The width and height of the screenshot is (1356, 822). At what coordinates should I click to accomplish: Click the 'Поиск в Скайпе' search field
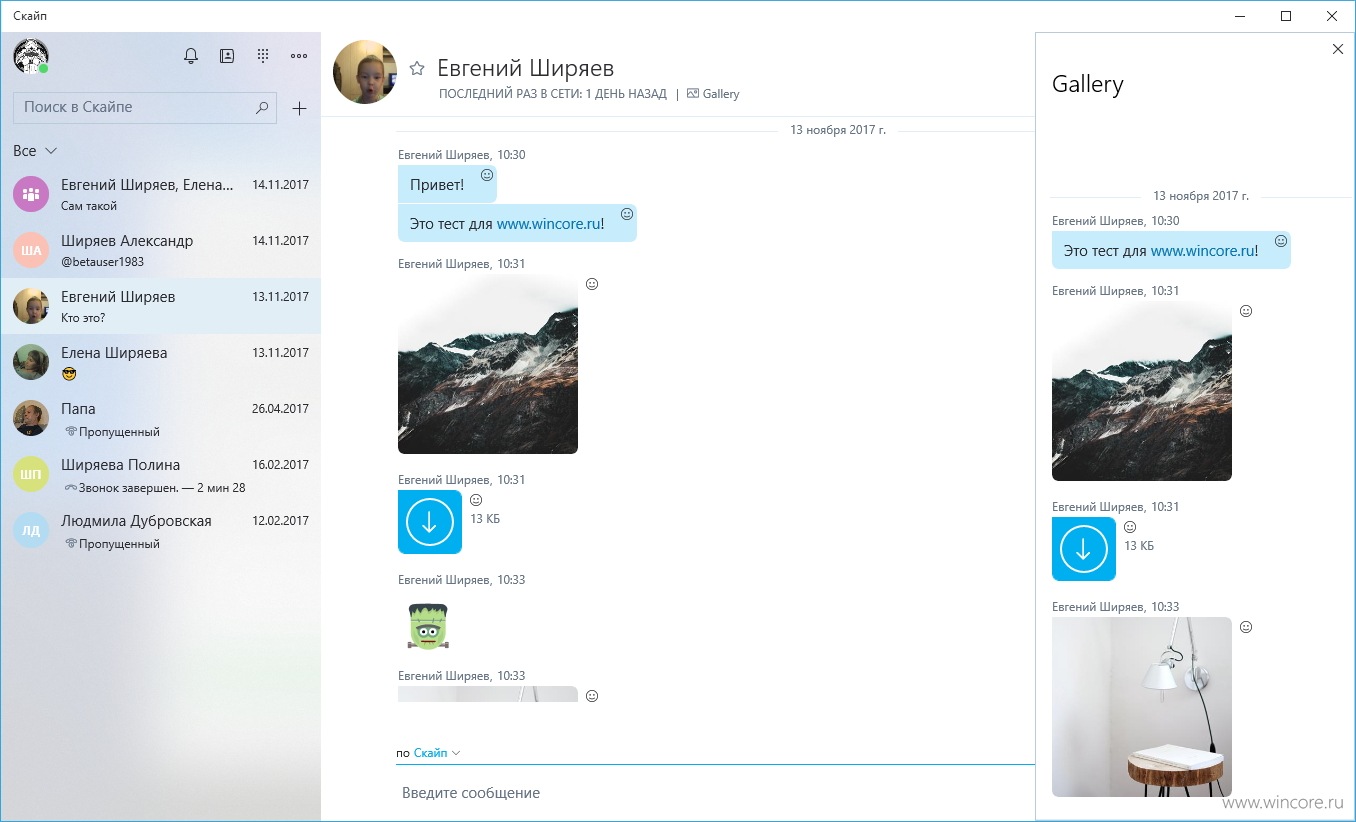[x=145, y=107]
